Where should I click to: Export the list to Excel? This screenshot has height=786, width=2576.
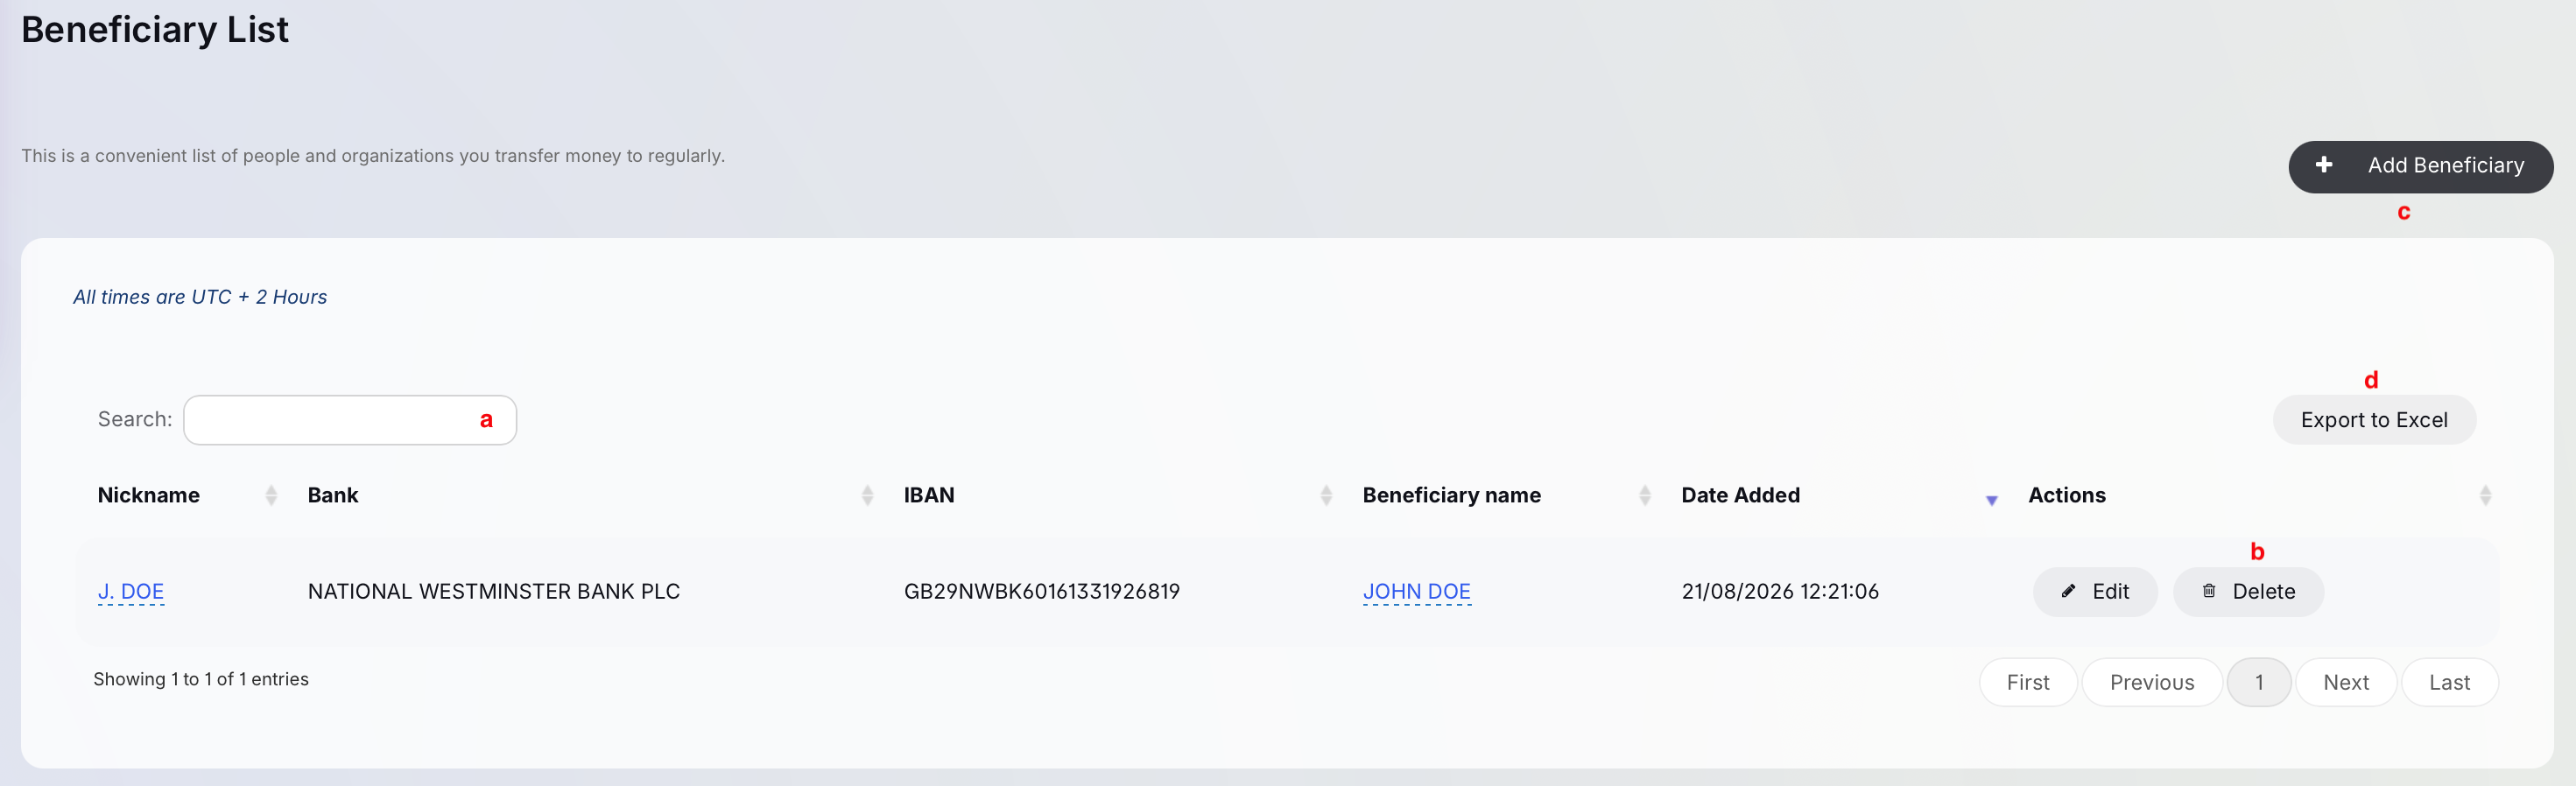point(2374,420)
